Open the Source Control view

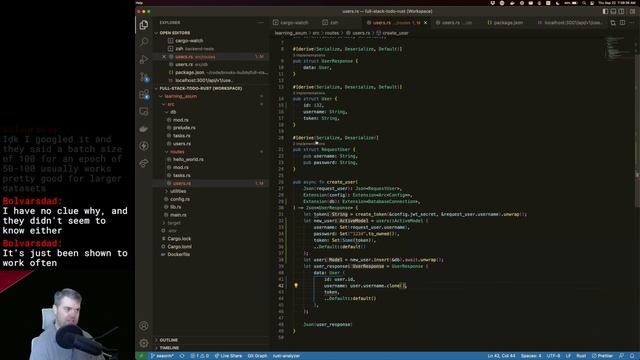(x=144, y=77)
